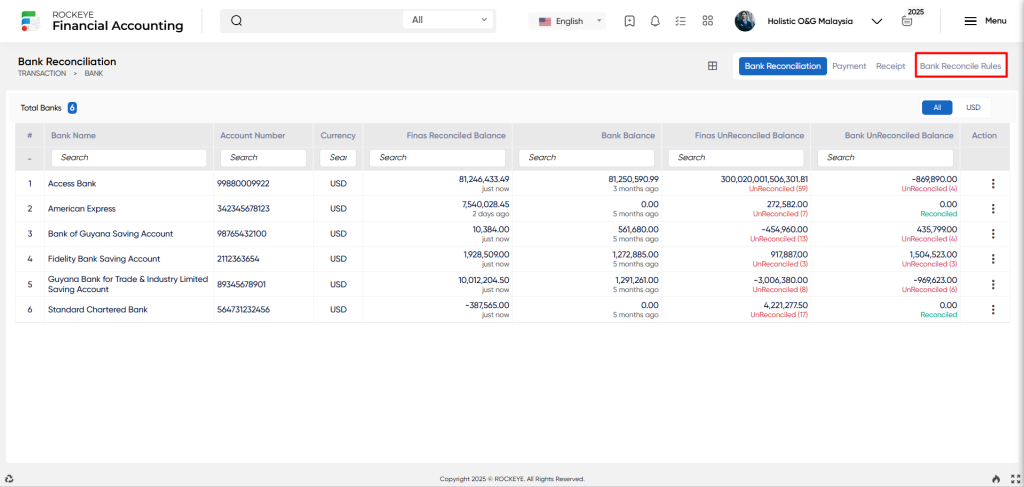1024x487 pixels.
Task: Open action menu for American Express
Action: pos(993,209)
